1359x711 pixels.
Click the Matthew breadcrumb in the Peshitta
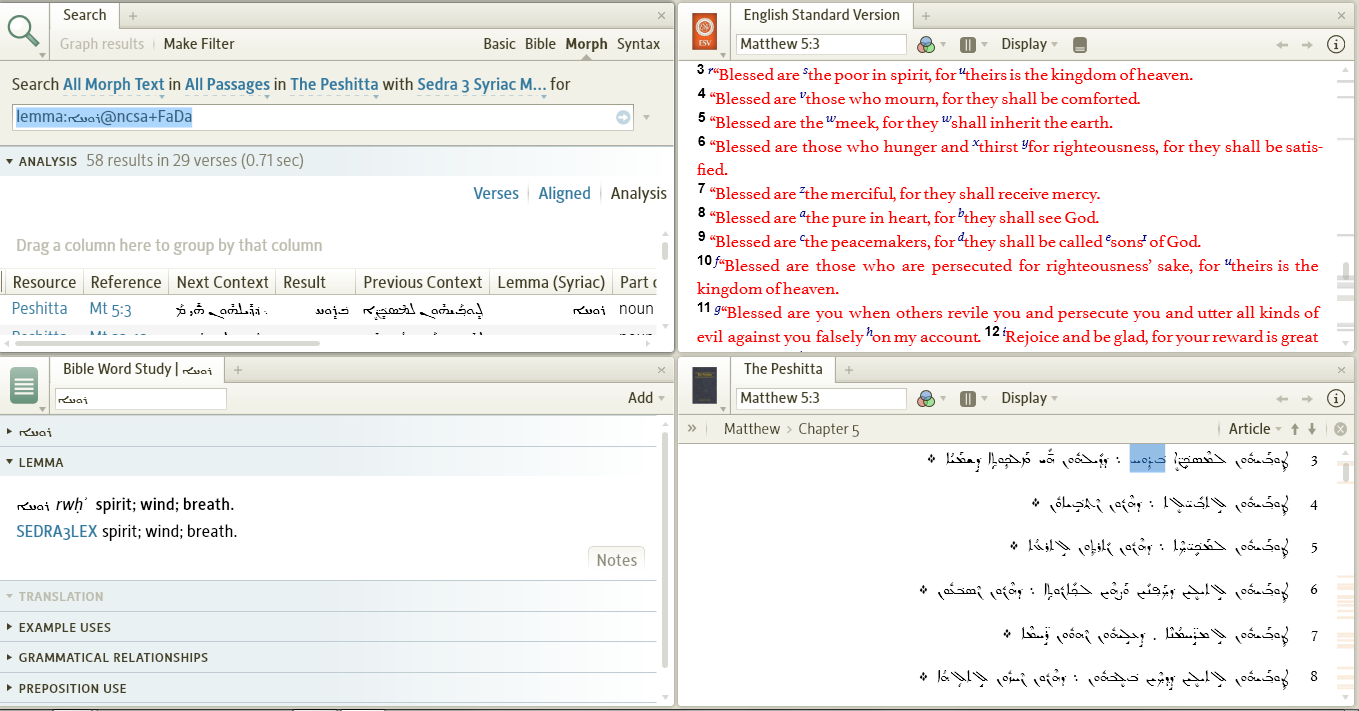[x=751, y=428]
